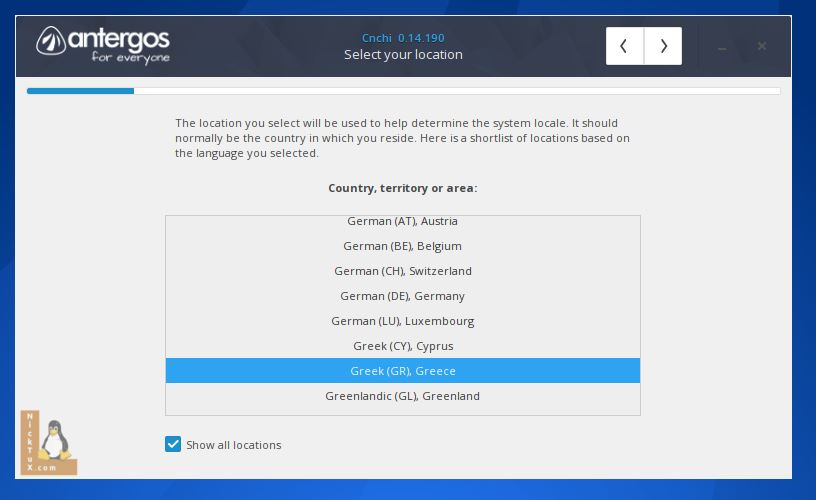The image size is (816, 500).
Task: Choose Greenlandic (GL), Greenland entry
Action: pyautogui.click(x=402, y=396)
